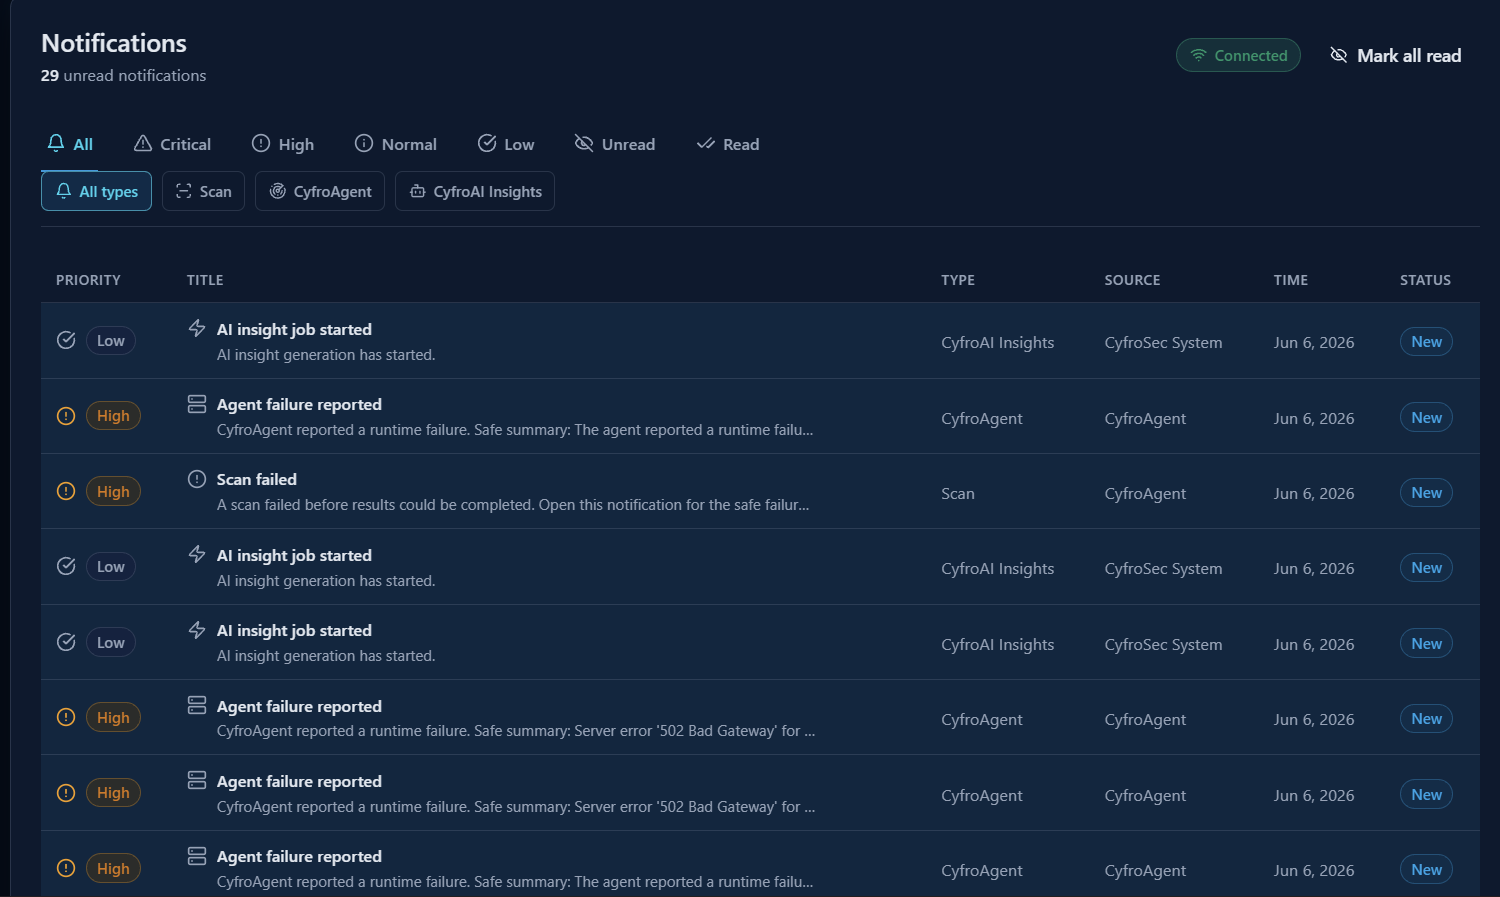This screenshot has width=1500, height=897.
Task: Click the New status badge in the Scan failed row
Action: [x=1426, y=492]
